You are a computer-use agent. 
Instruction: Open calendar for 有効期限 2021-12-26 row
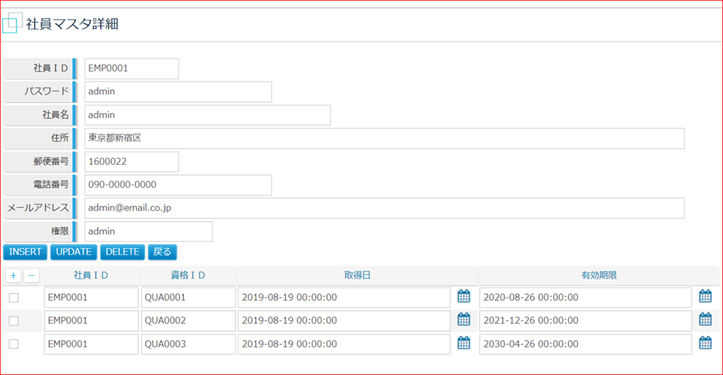(705, 320)
